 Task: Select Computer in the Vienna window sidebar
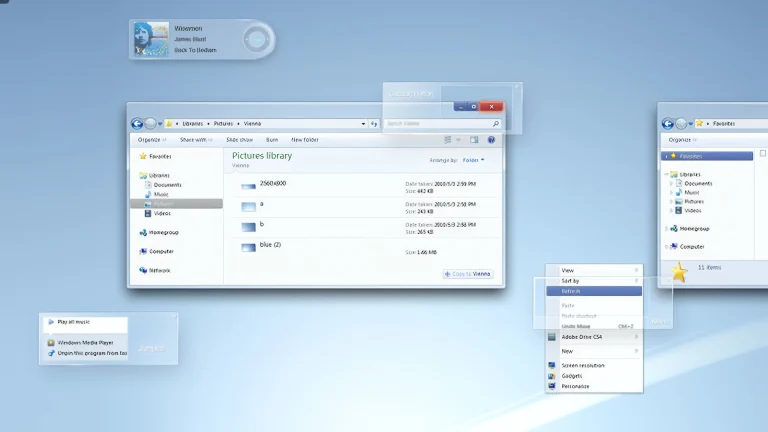coord(156,251)
